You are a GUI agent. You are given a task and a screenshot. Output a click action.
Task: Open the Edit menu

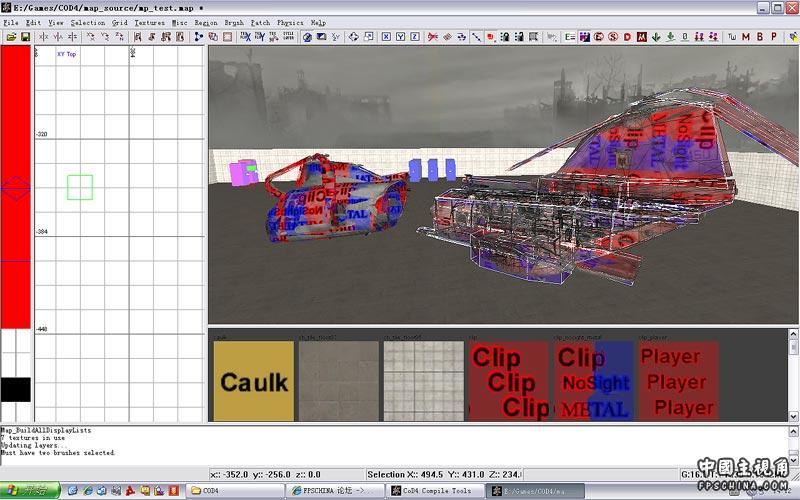pyautogui.click(x=33, y=22)
